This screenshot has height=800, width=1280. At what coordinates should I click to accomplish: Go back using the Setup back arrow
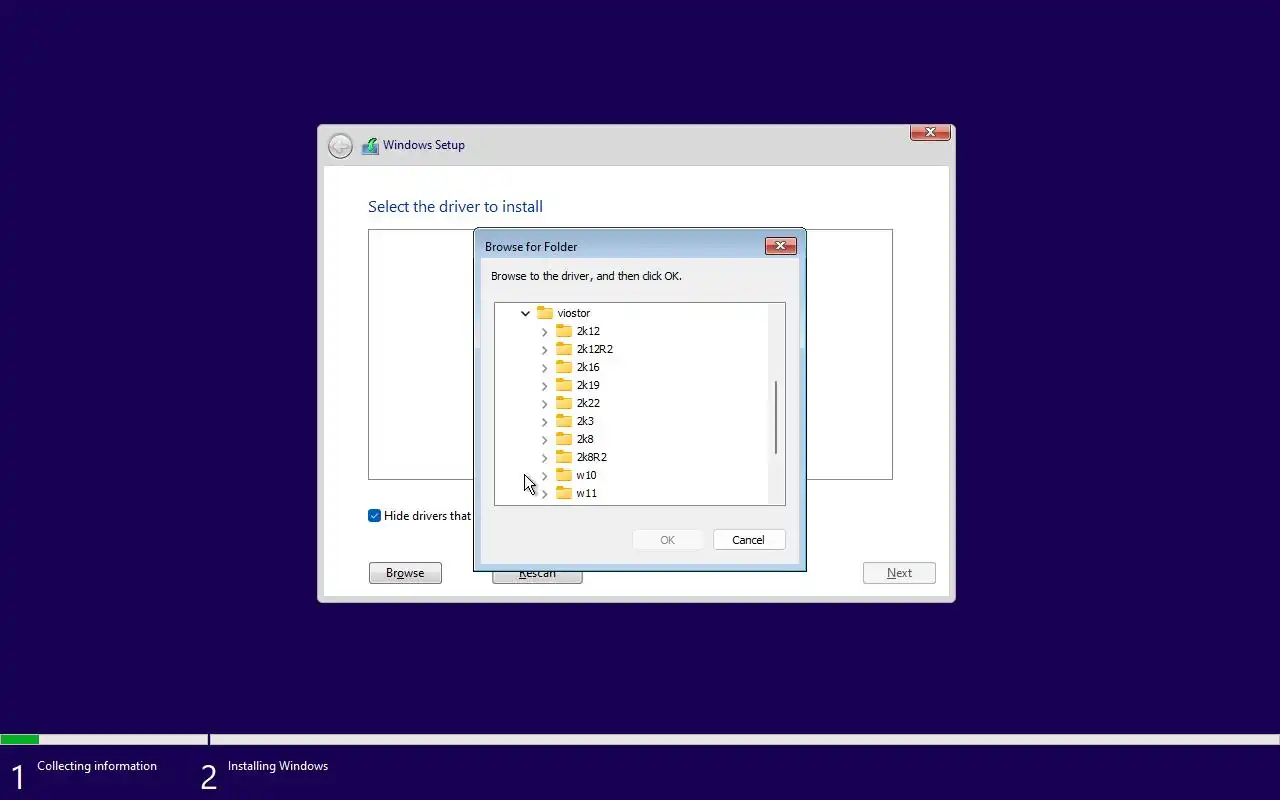point(340,146)
